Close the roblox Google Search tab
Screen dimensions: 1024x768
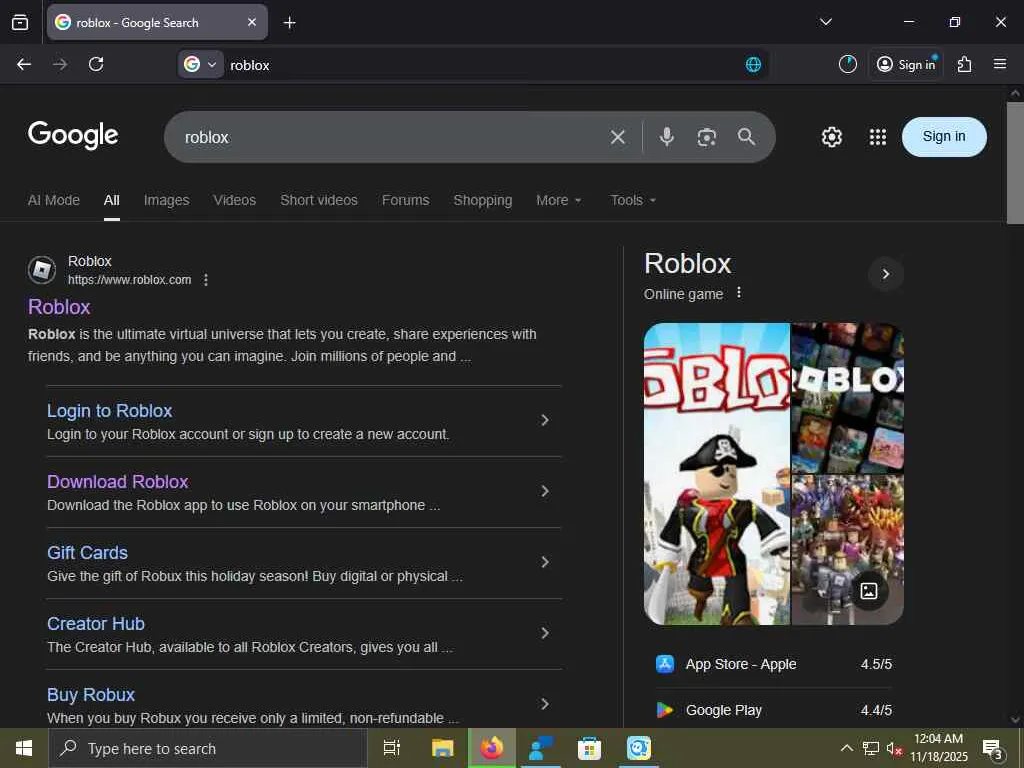(252, 22)
